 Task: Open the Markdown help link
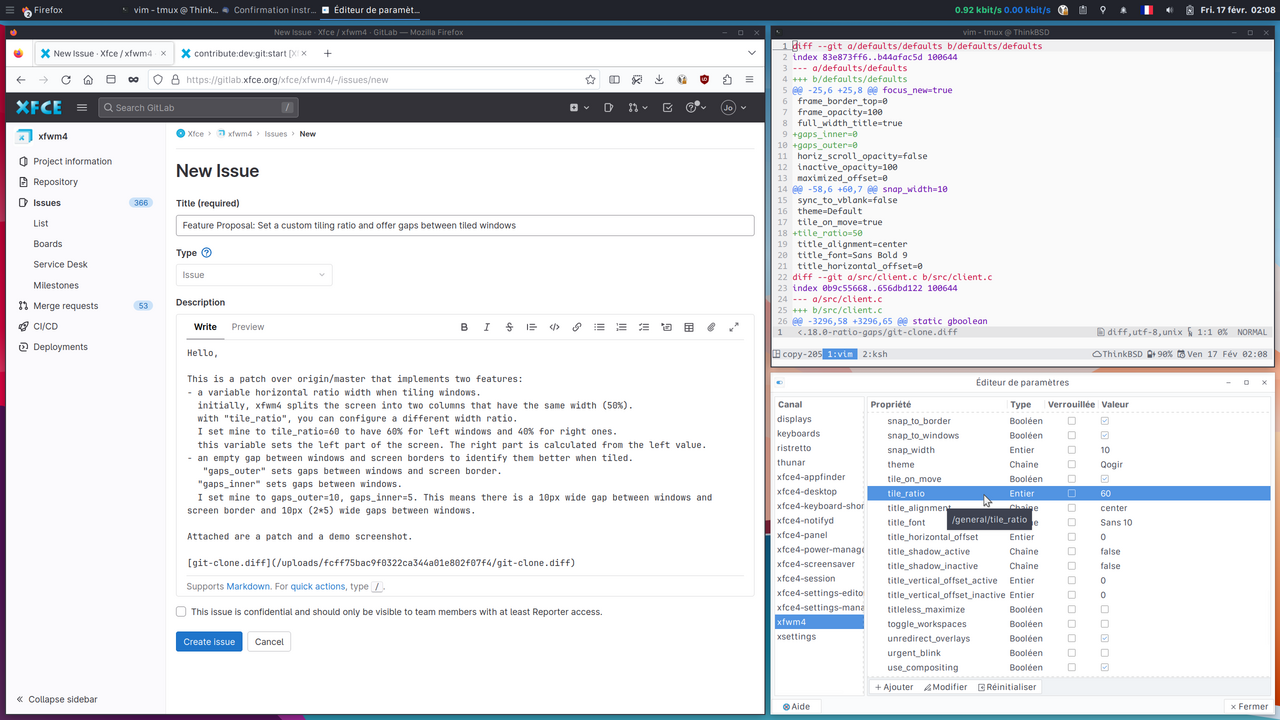coord(248,587)
